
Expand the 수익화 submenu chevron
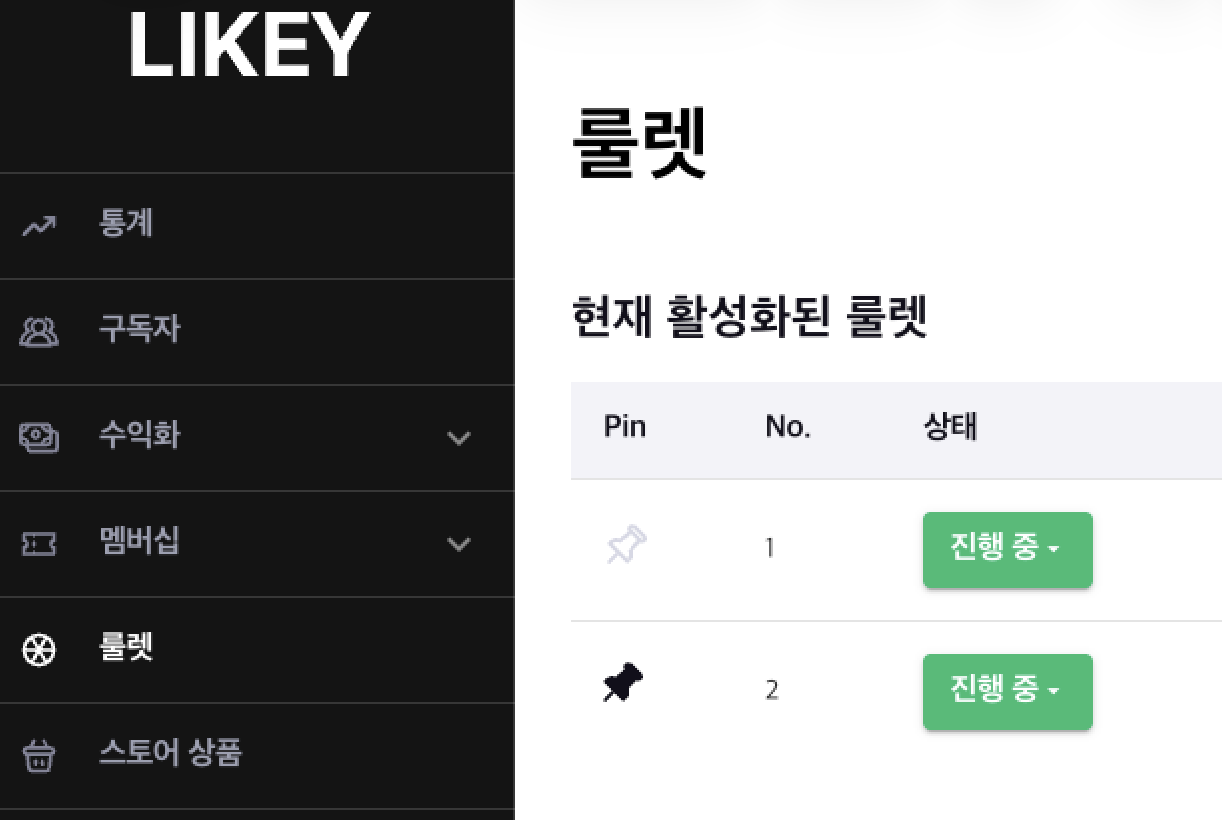click(x=459, y=438)
